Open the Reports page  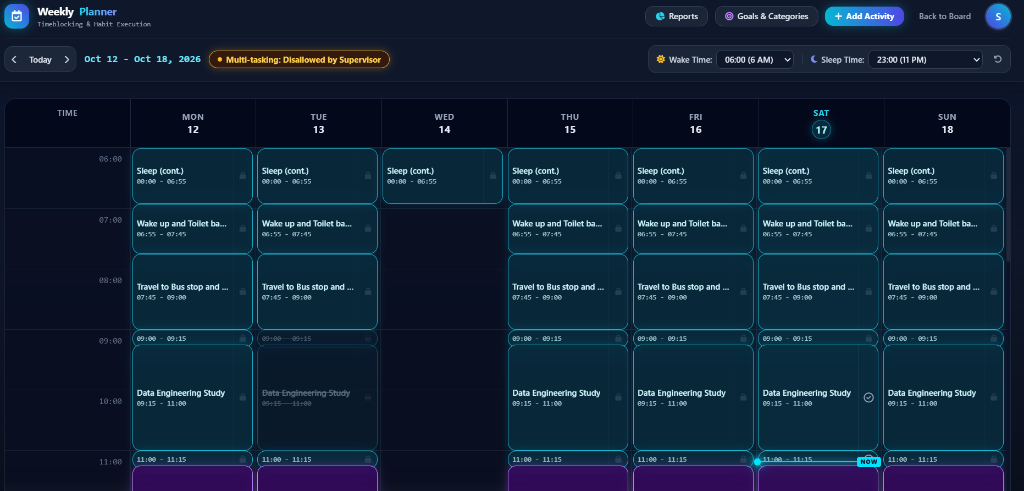pyautogui.click(x=677, y=16)
